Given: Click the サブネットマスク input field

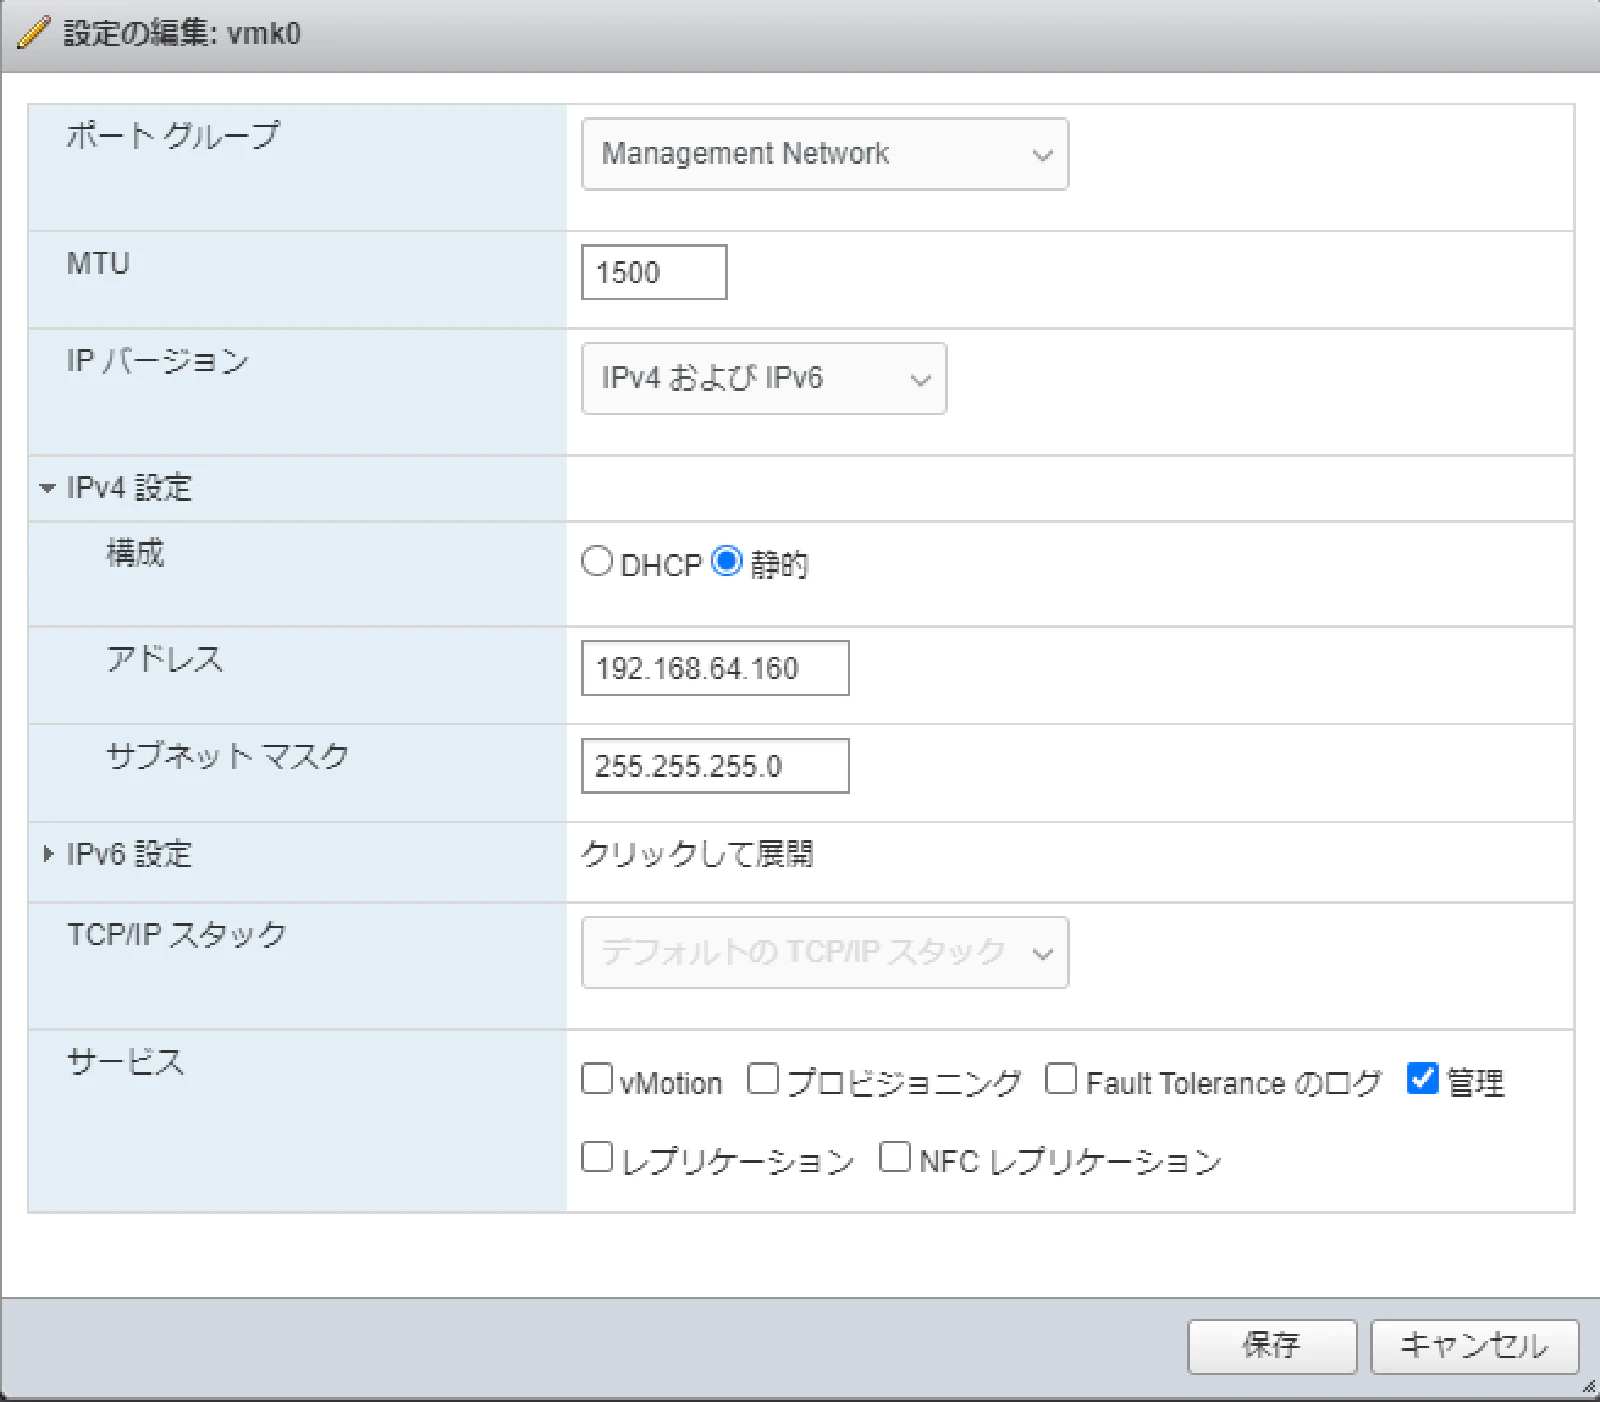Looking at the screenshot, I should tap(714, 766).
